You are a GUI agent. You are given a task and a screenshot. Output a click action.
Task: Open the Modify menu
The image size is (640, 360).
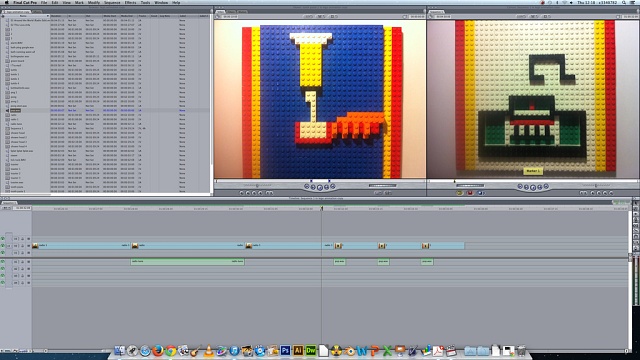pos(94,2)
